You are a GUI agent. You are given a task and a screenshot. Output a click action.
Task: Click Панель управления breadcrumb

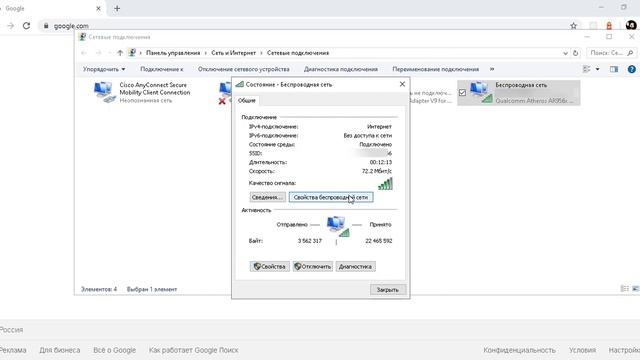(x=173, y=53)
